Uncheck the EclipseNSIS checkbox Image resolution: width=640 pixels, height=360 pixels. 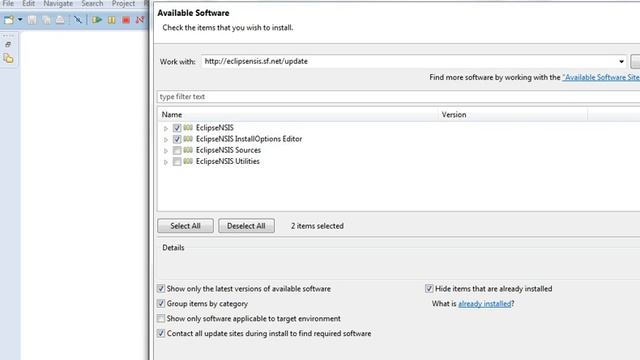point(177,128)
